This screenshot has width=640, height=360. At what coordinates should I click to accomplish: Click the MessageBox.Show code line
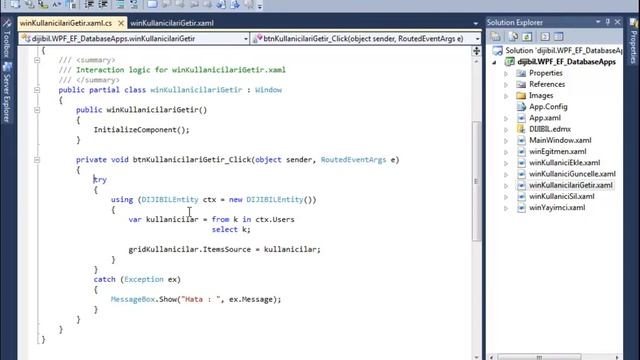(196, 300)
